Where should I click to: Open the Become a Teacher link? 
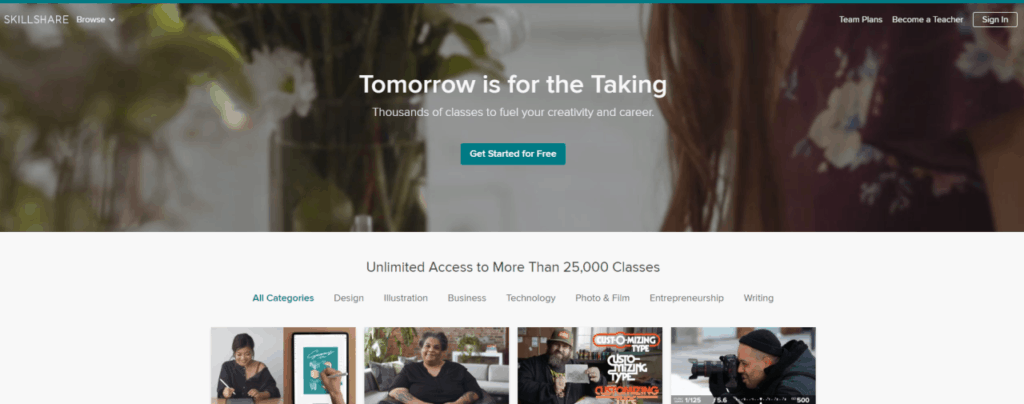tap(927, 20)
